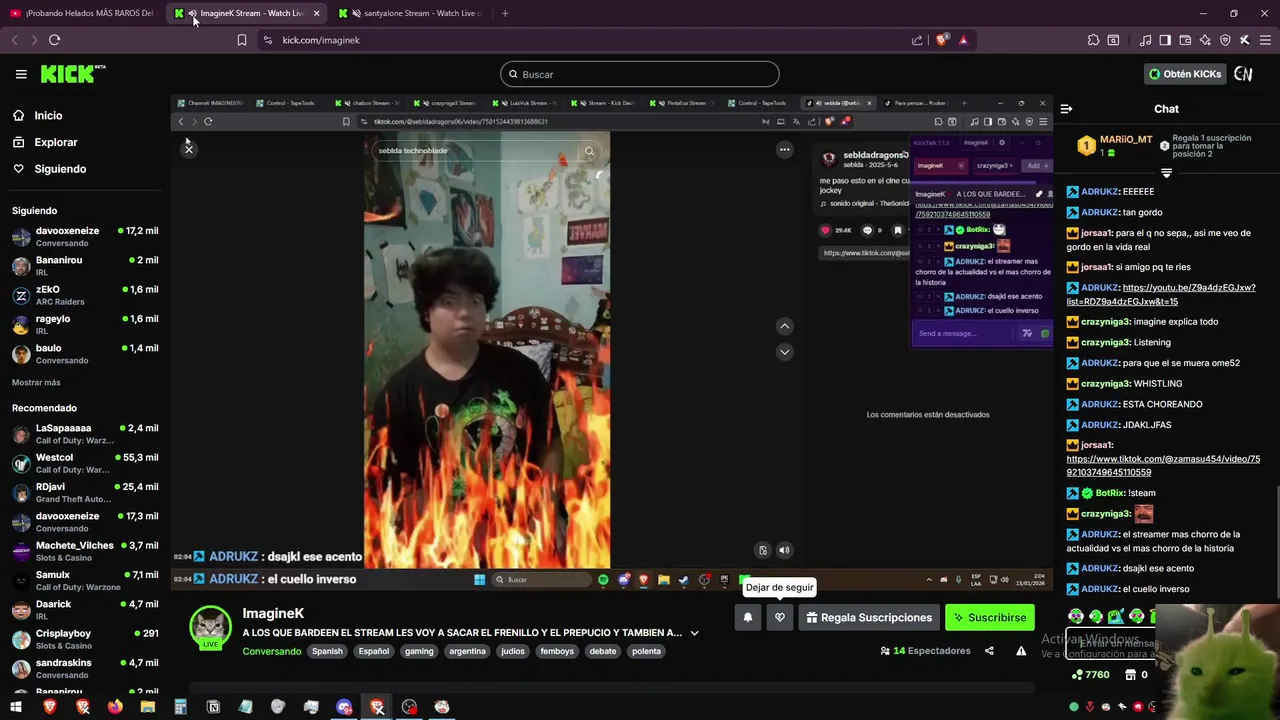The width and height of the screenshot is (1280, 720).
Task: Open the Windows Start button
Action: (x=17, y=707)
